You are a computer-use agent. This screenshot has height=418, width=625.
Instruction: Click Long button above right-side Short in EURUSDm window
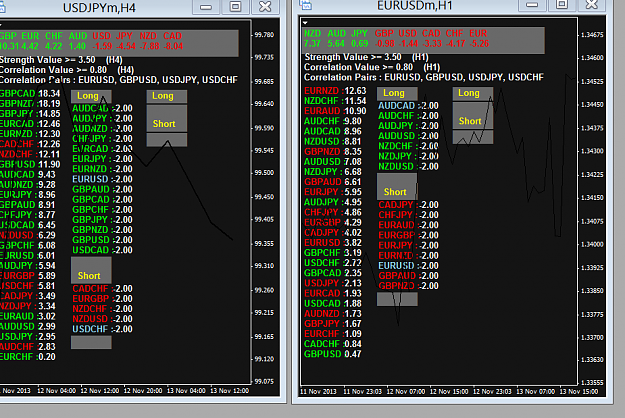pyautogui.click(x=473, y=93)
